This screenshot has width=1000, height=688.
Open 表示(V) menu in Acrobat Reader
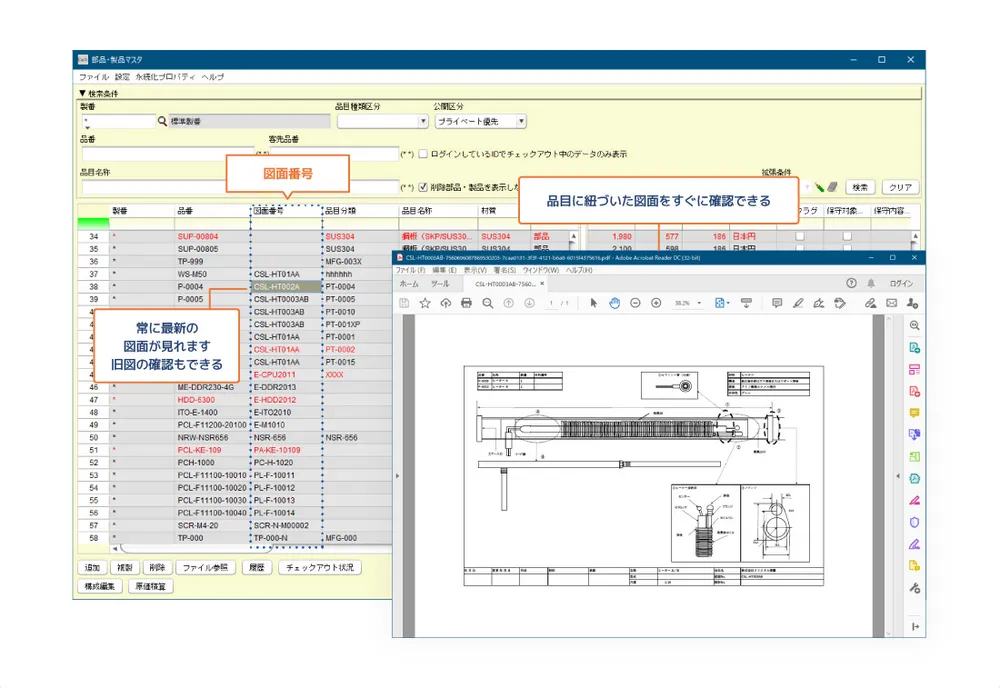475,270
